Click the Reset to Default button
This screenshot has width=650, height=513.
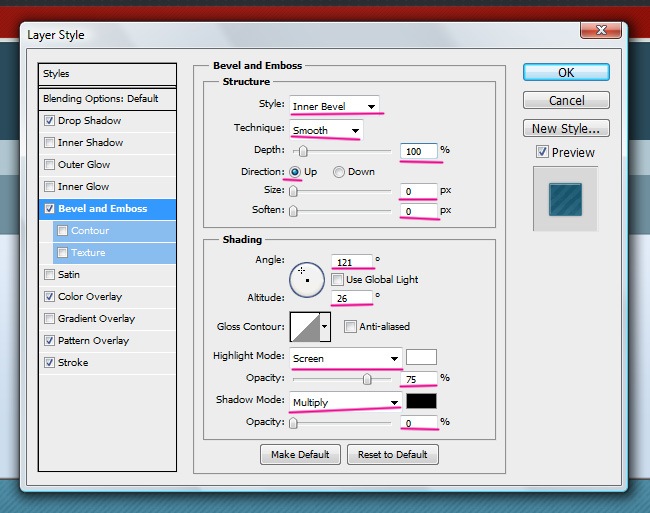click(x=393, y=455)
